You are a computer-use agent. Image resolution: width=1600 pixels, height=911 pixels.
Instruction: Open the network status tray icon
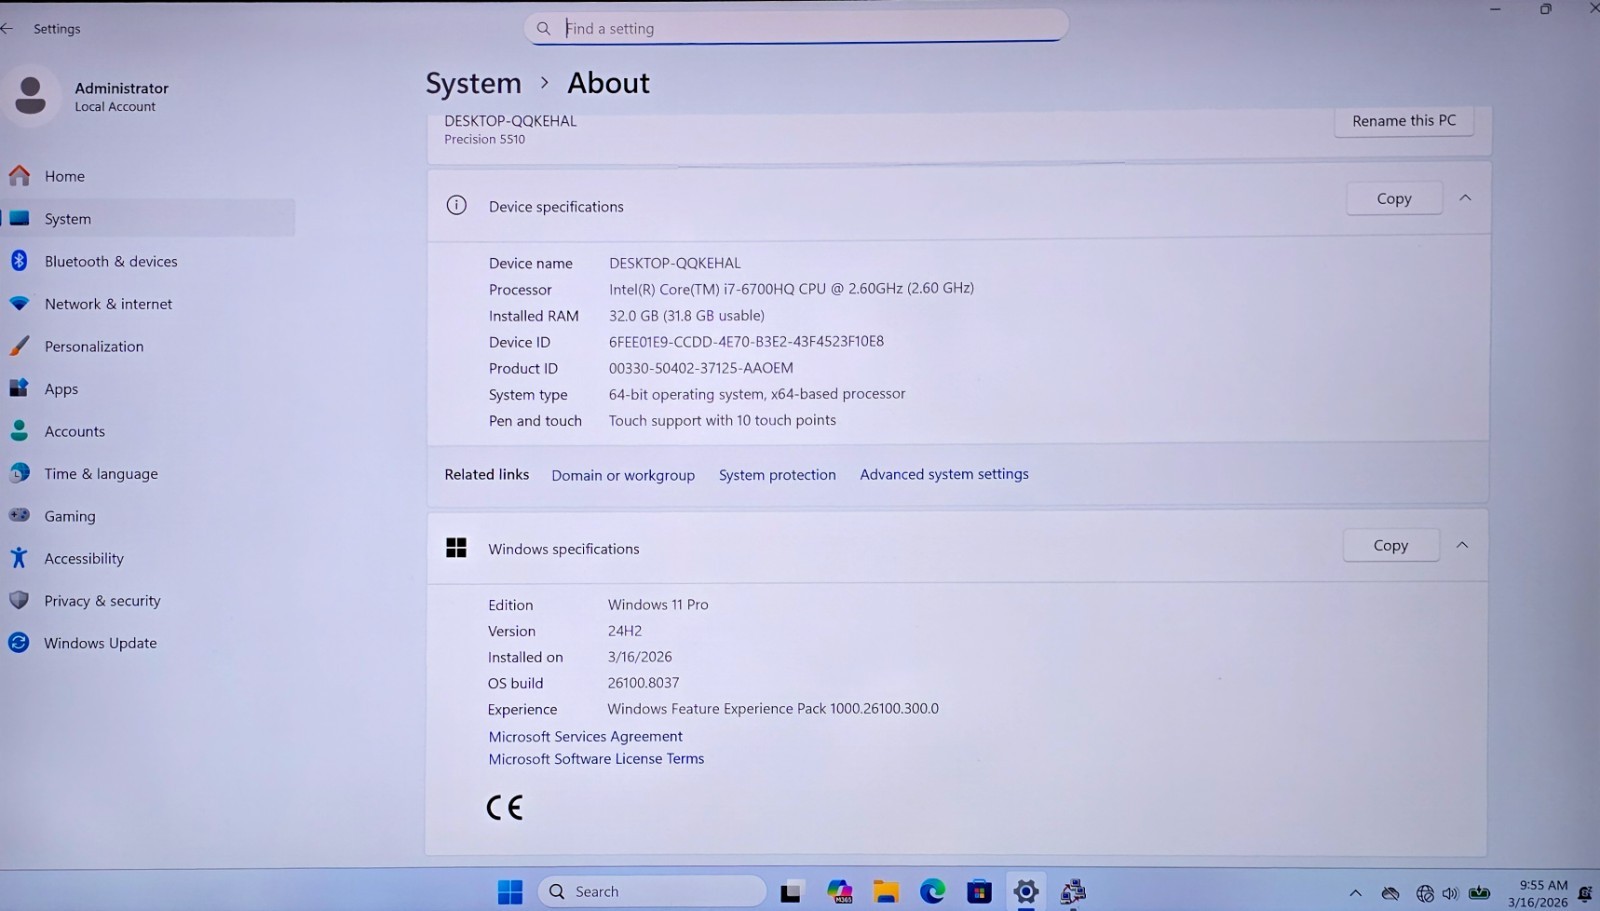click(1425, 894)
